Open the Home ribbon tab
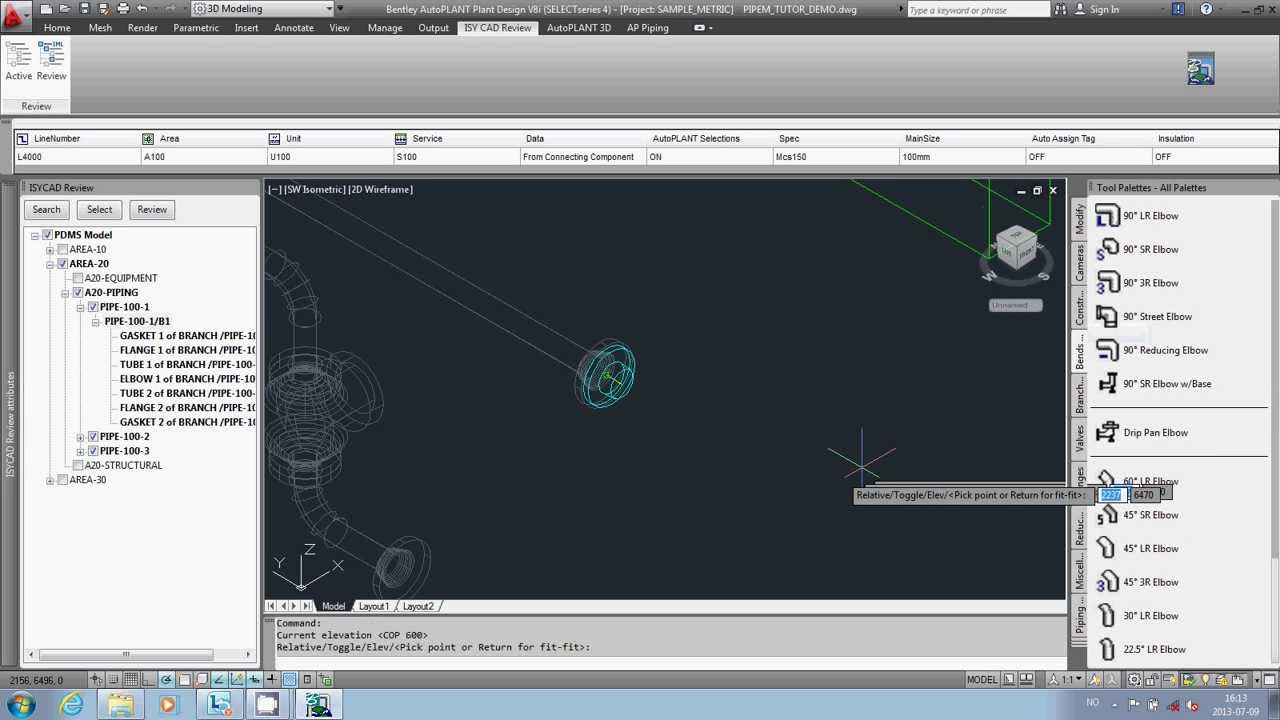Screen dimensions: 1280x720 point(57,28)
